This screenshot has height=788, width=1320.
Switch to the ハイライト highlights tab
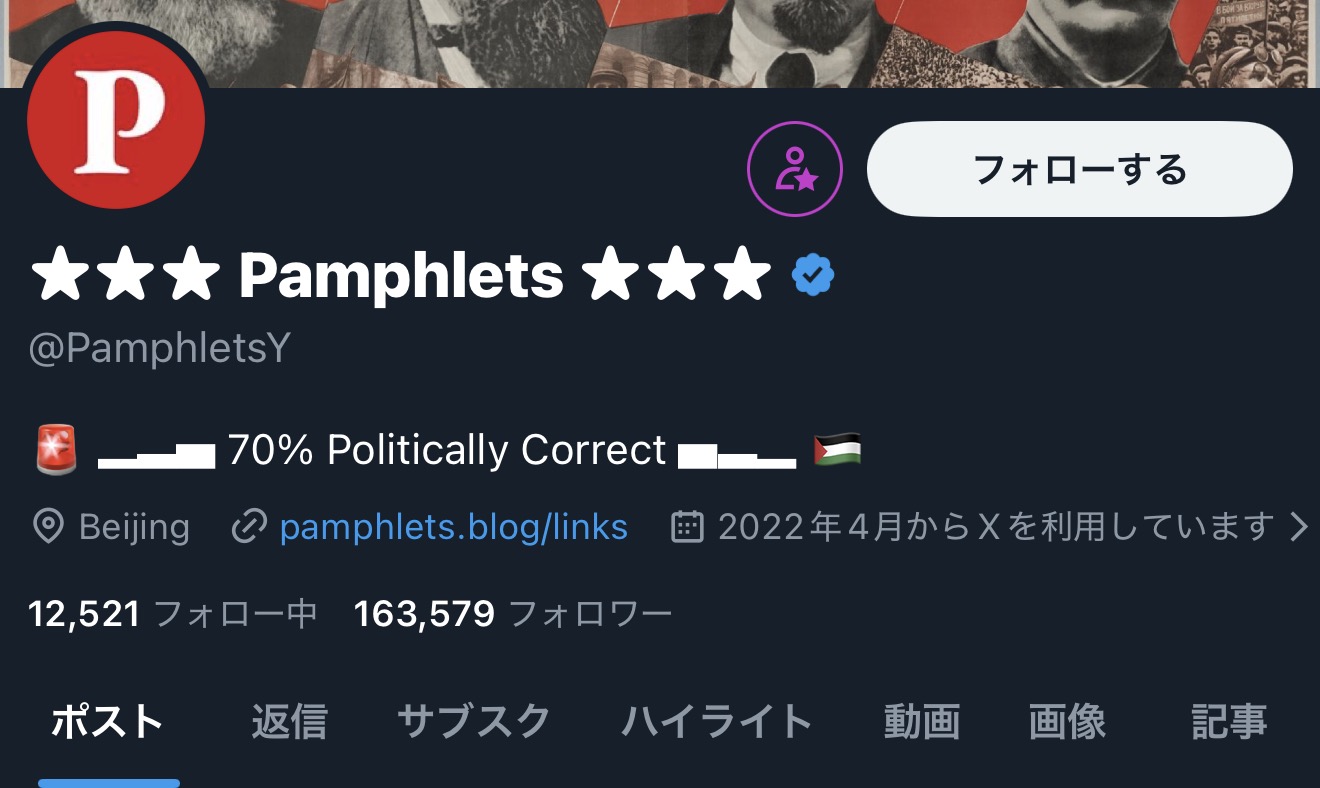point(717,721)
